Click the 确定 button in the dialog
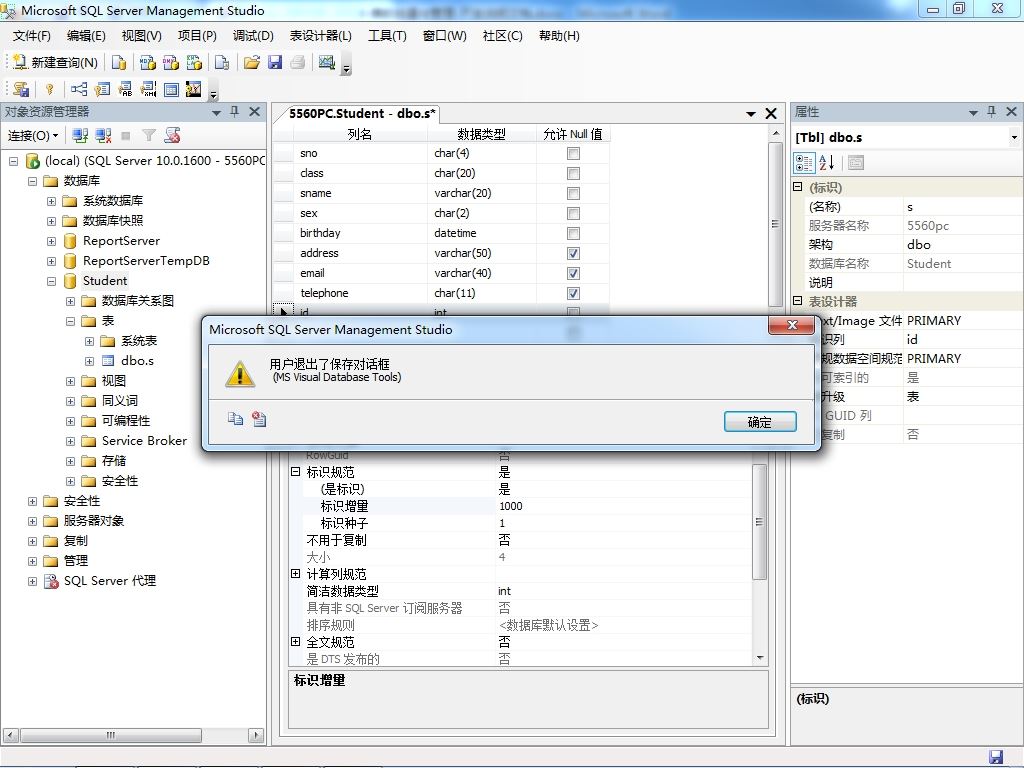Image resolution: width=1024 pixels, height=768 pixels. [760, 422]
